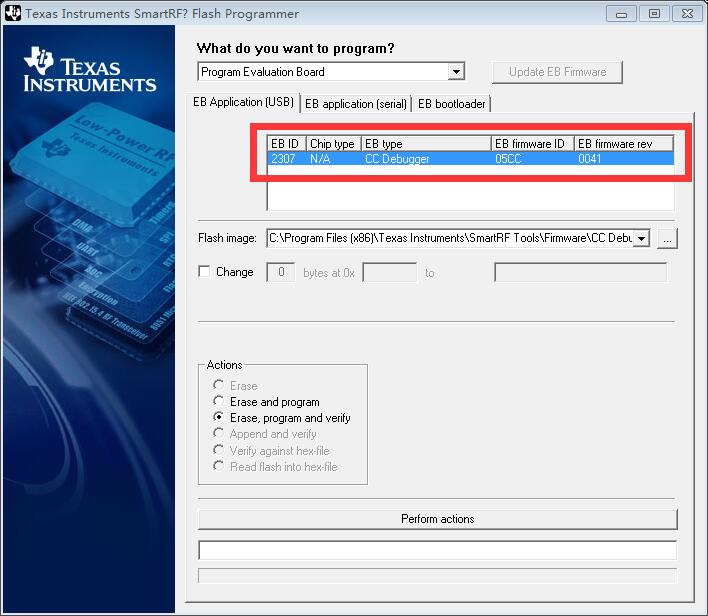
Task: Select Append and verify radio button
Action: 219,433
